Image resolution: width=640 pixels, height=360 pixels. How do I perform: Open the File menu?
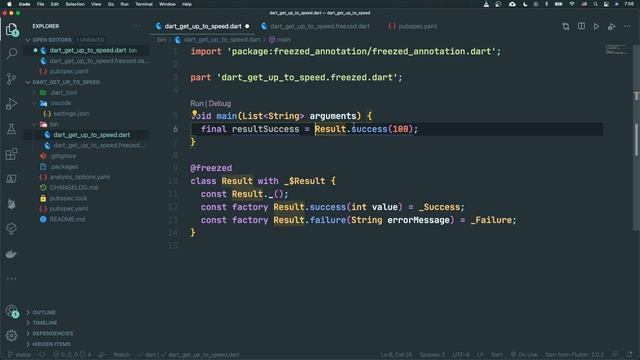pos(40,4)
